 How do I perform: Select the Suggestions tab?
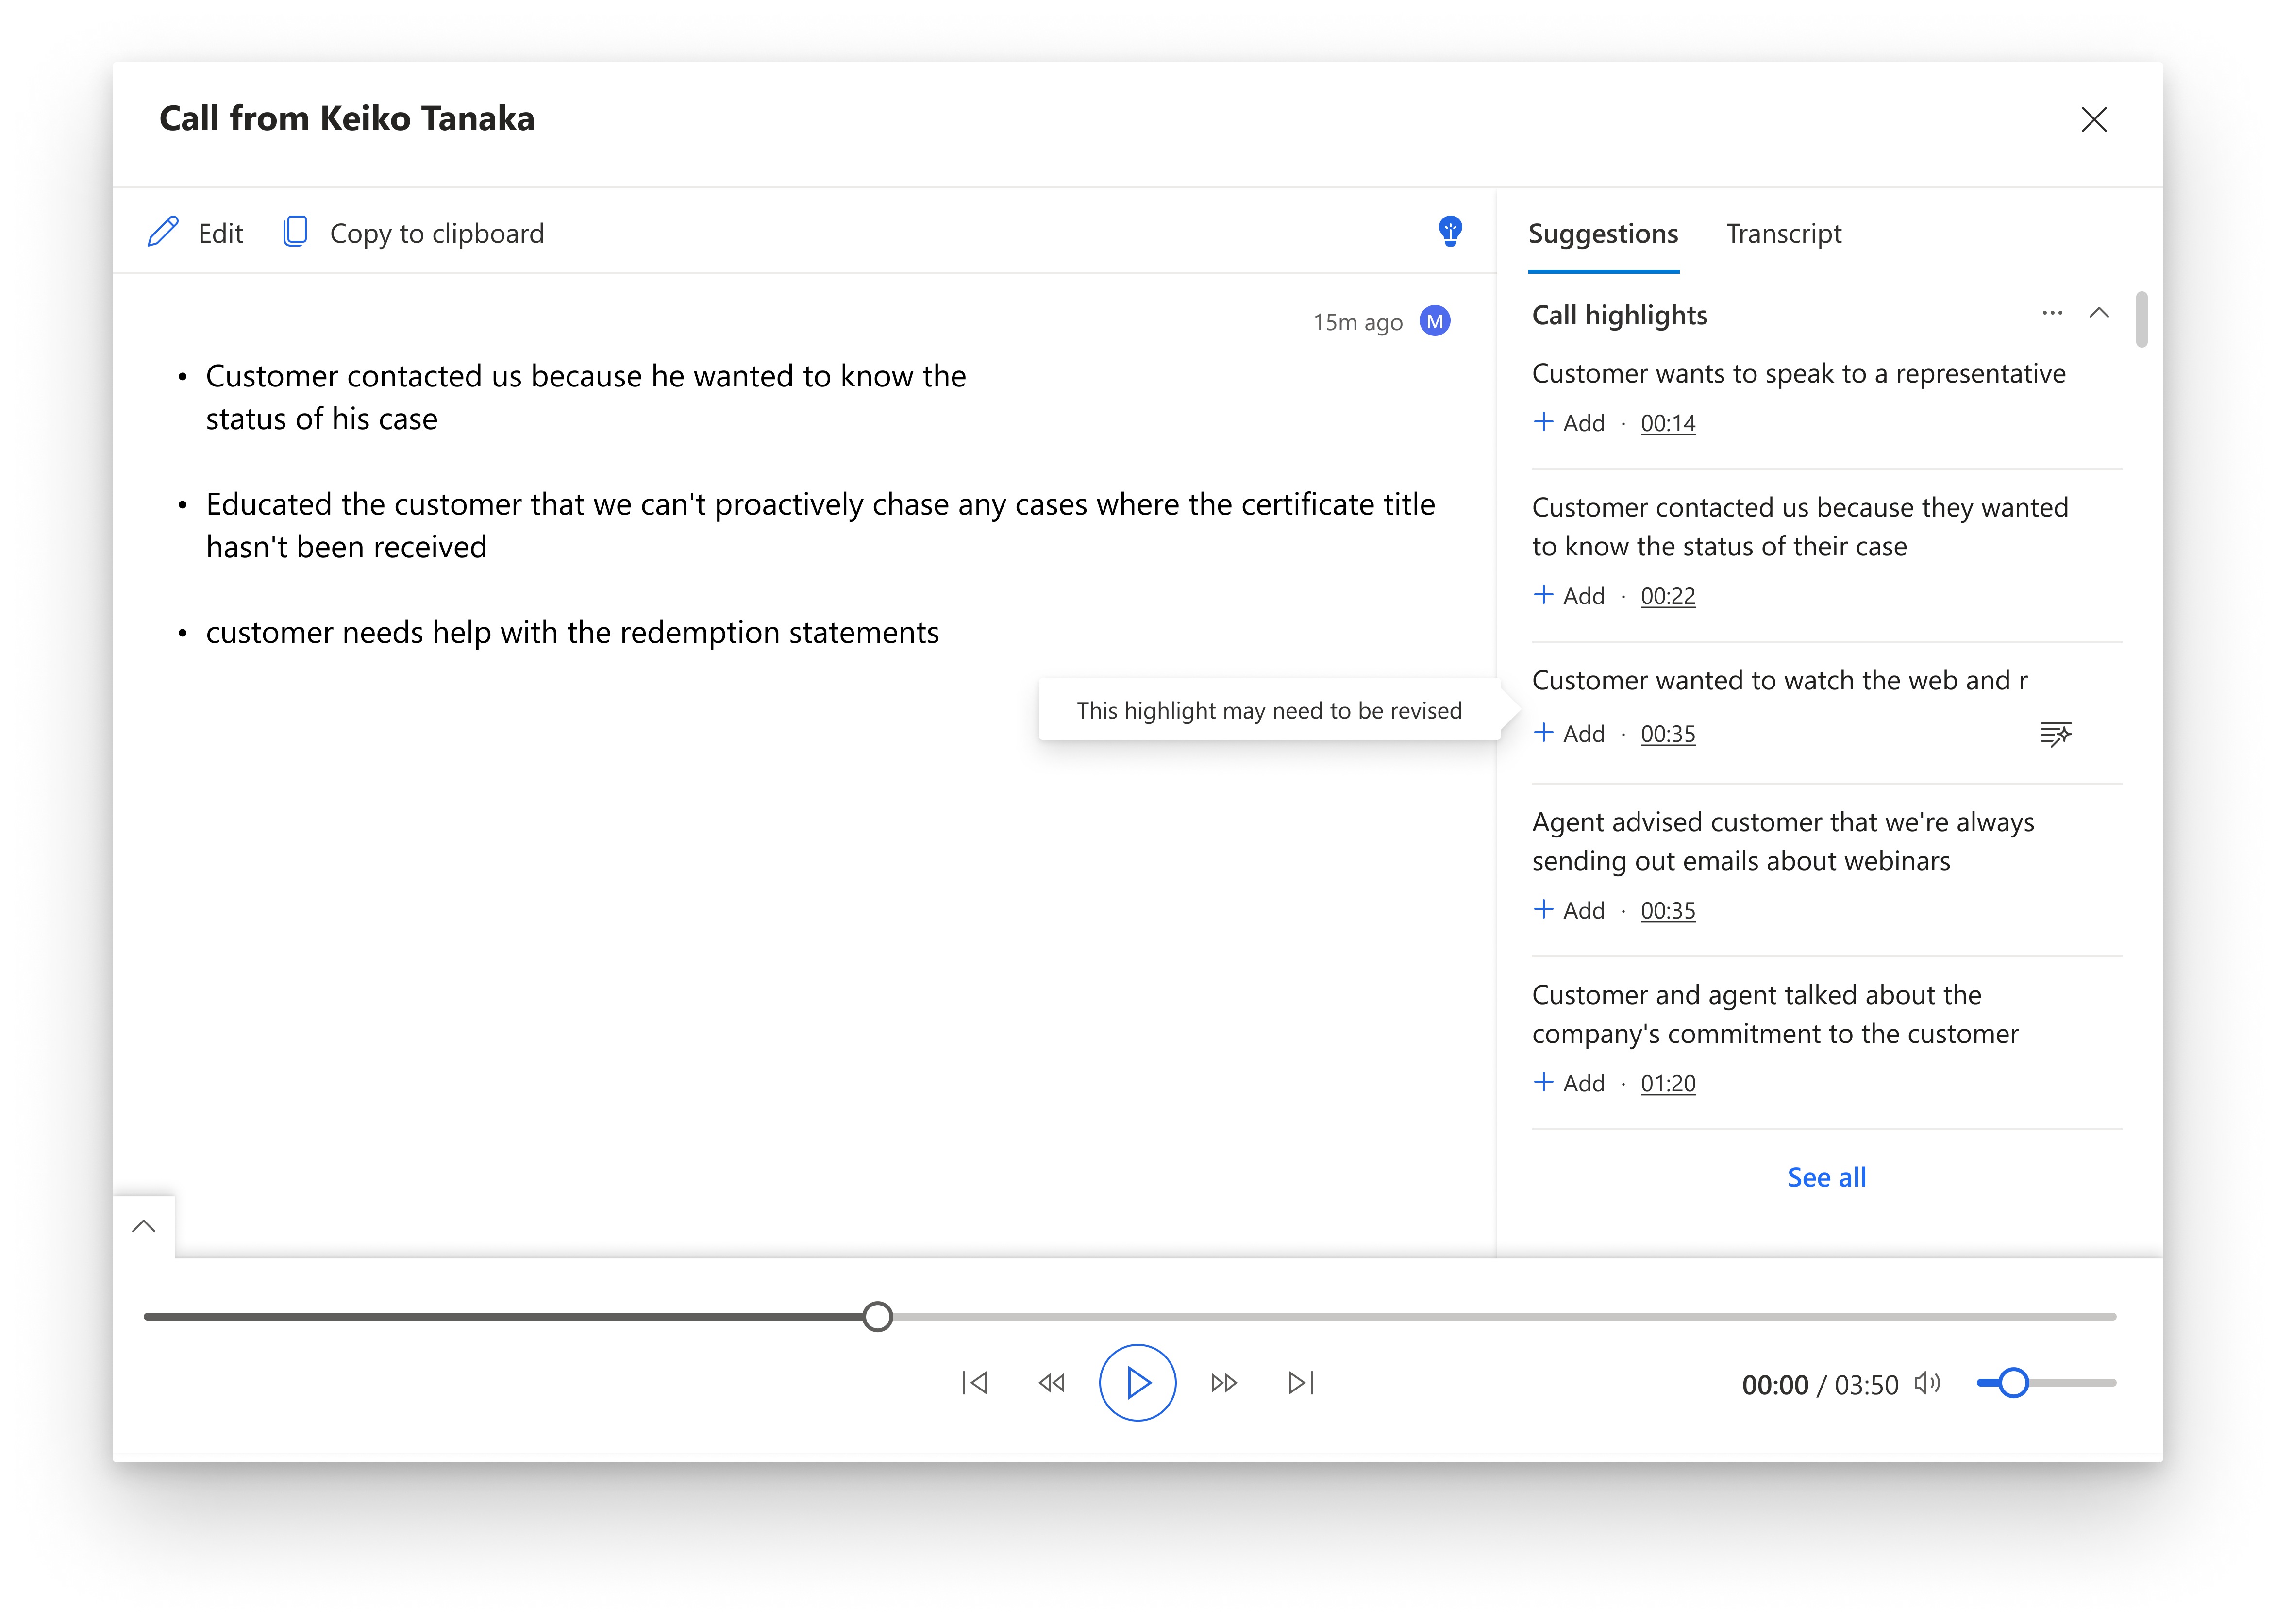[1603, 233]
